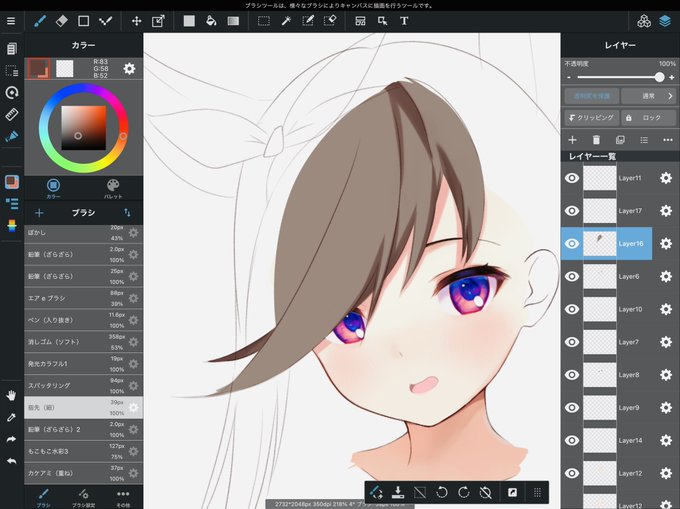Duplicate layer using the copy icon

coord(620,140)
